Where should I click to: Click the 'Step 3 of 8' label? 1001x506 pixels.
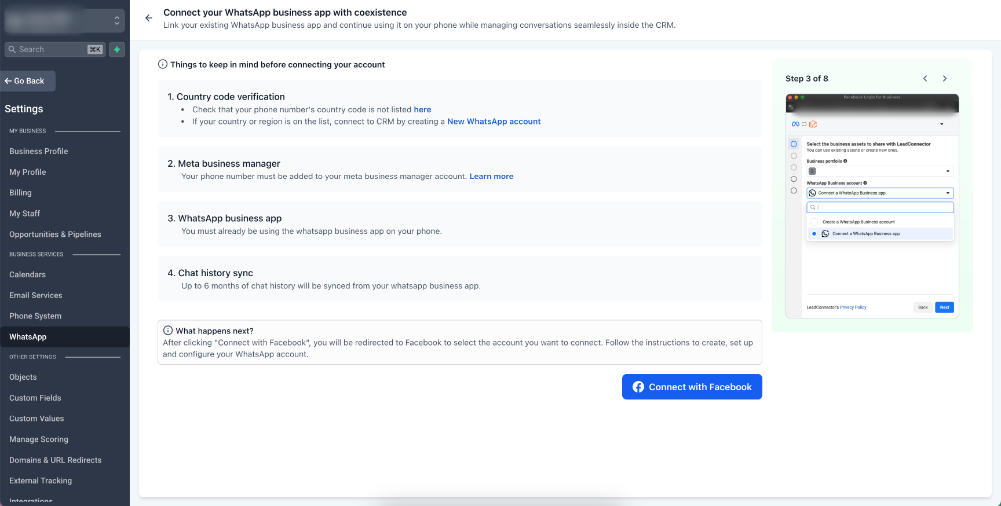[x=807, y=78]
